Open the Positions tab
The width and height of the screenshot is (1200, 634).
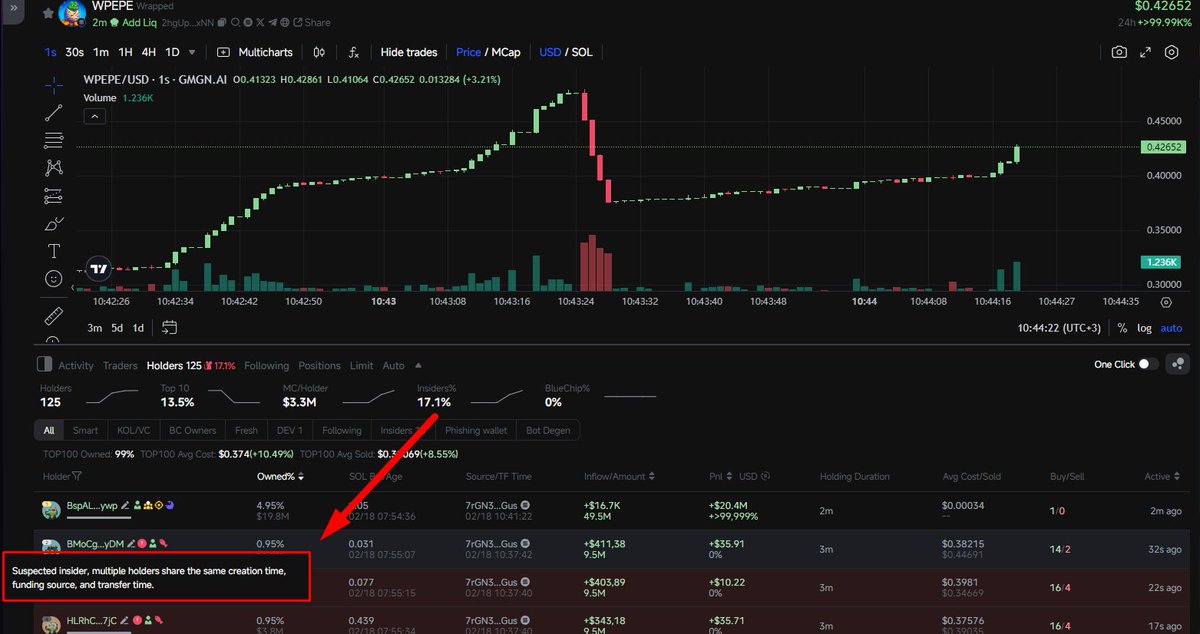click(x=320, y=365)
